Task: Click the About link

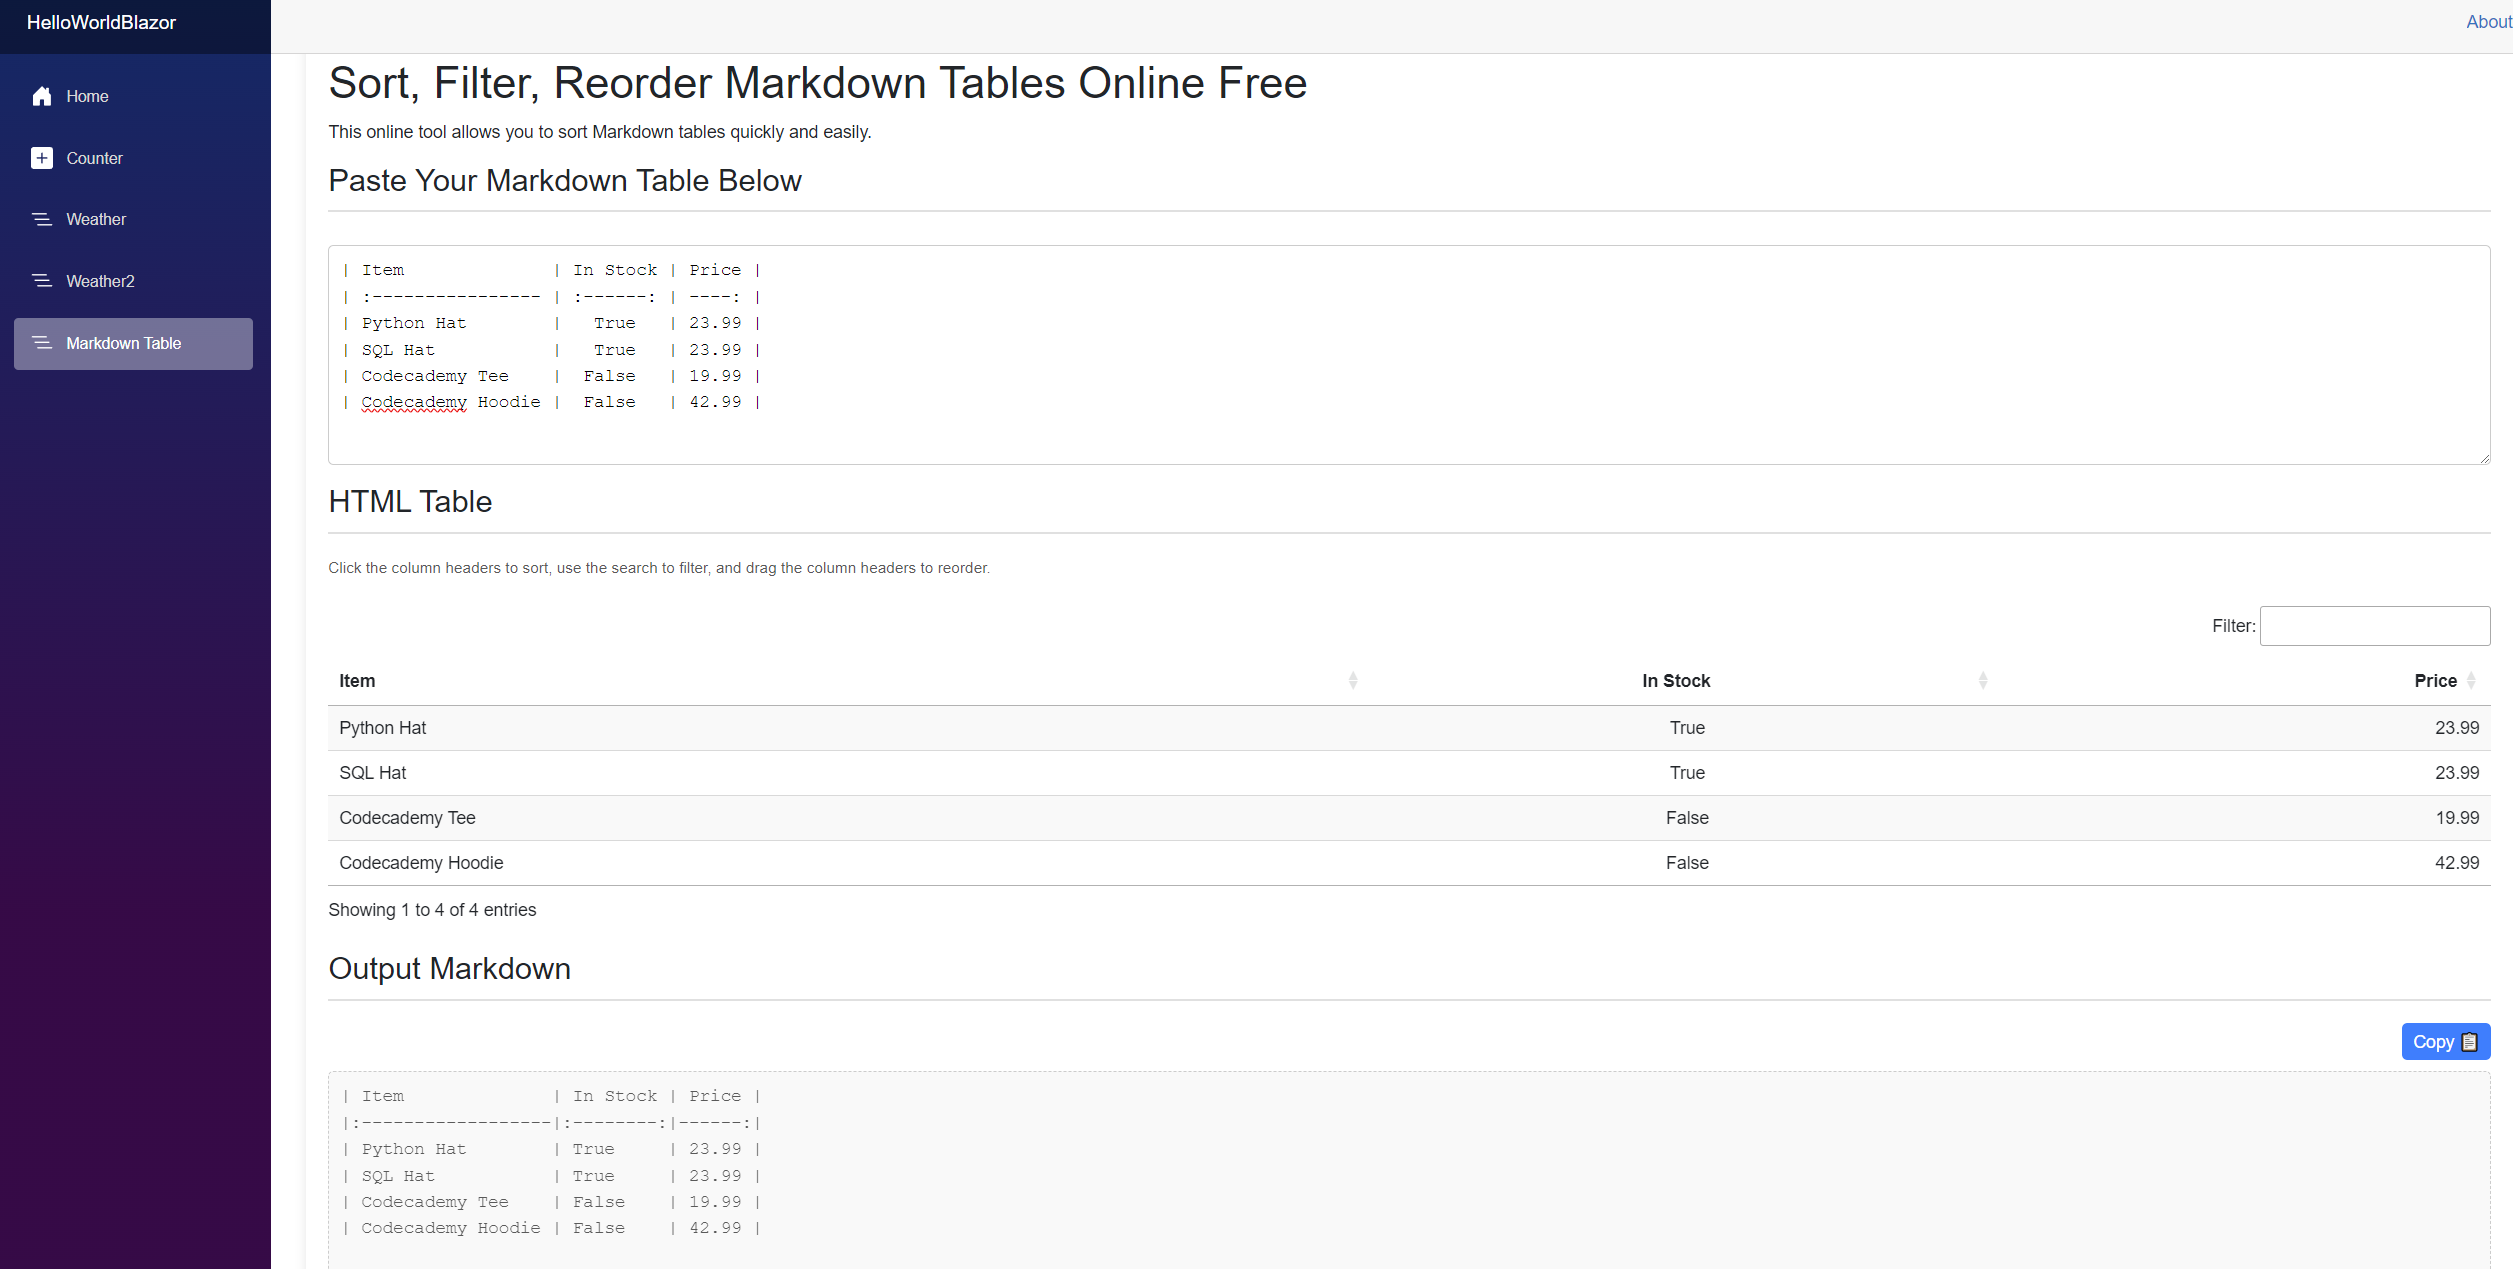Action: click(x=2487, y=22)
